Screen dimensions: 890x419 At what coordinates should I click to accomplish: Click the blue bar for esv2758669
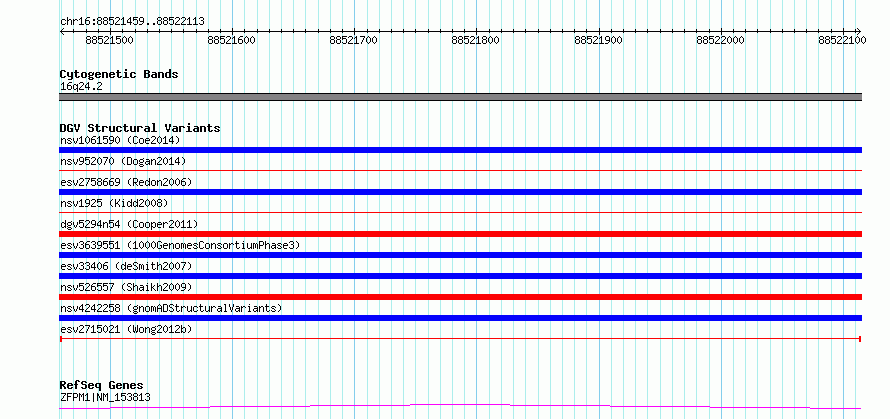click(460, 192)
